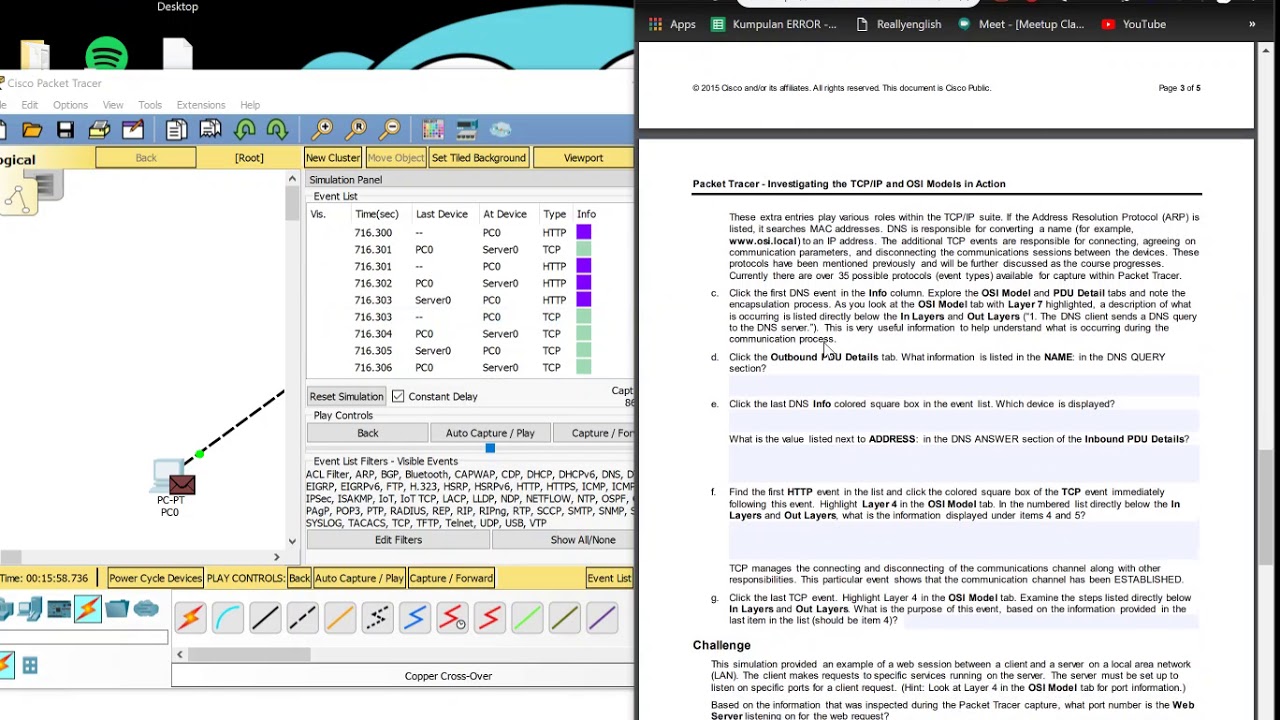
Task: Click Event List button in bottom bar
Action: coord(609,578)
